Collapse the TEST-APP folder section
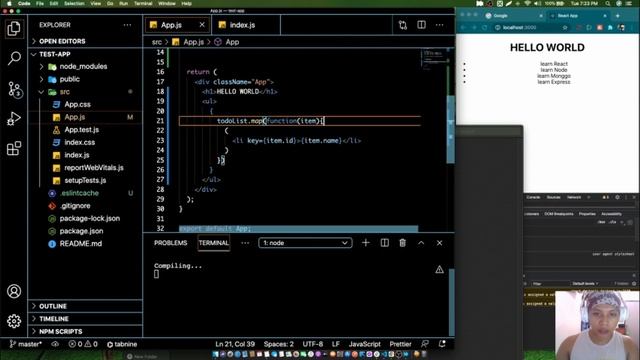The width and height of the screenshot is (640, 360). pyautogui.click(x=86, y=54)
